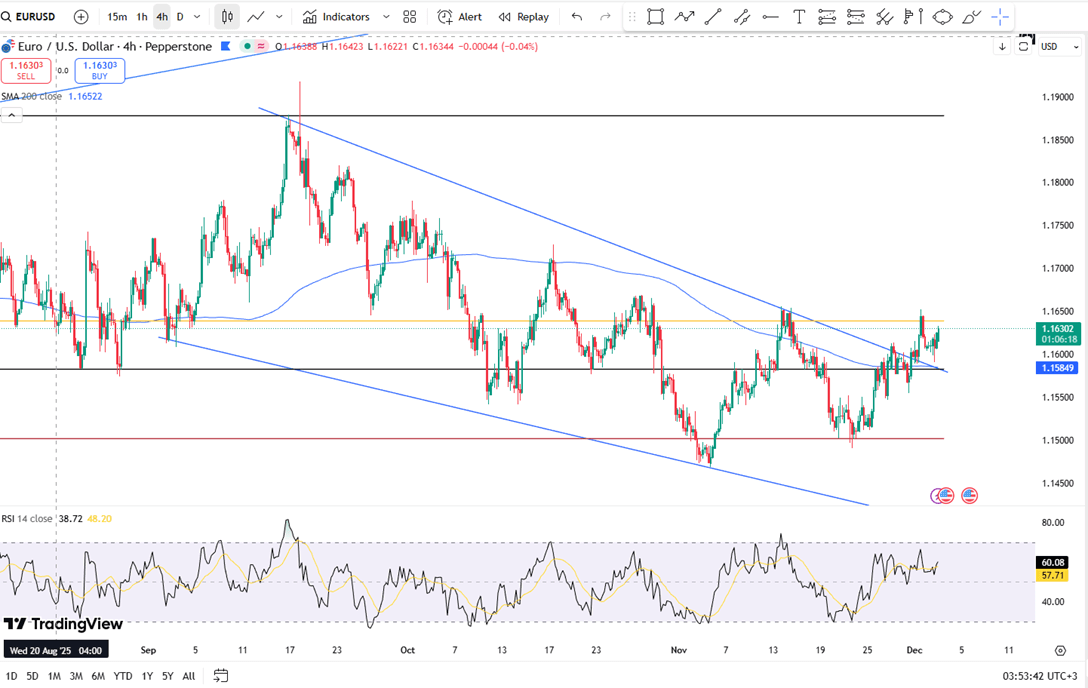1088x688 pixels.
Task: Activate the 4h timeframe
Action: coord(162,17)
